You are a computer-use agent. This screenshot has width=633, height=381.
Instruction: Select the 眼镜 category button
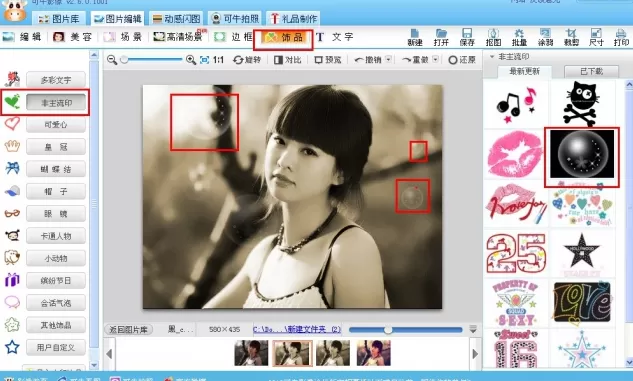click(x=56, y=214)
